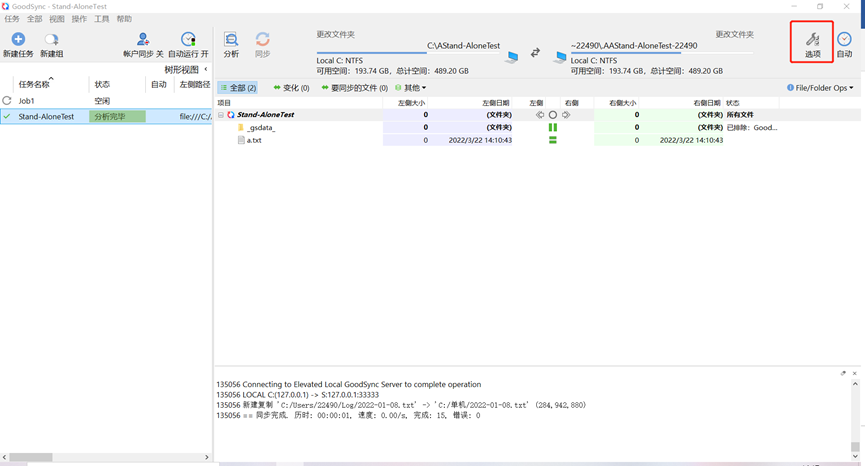
Task: Click right path AAStand-AloneTest-22490 field
Action: click(x=634, y=46)
